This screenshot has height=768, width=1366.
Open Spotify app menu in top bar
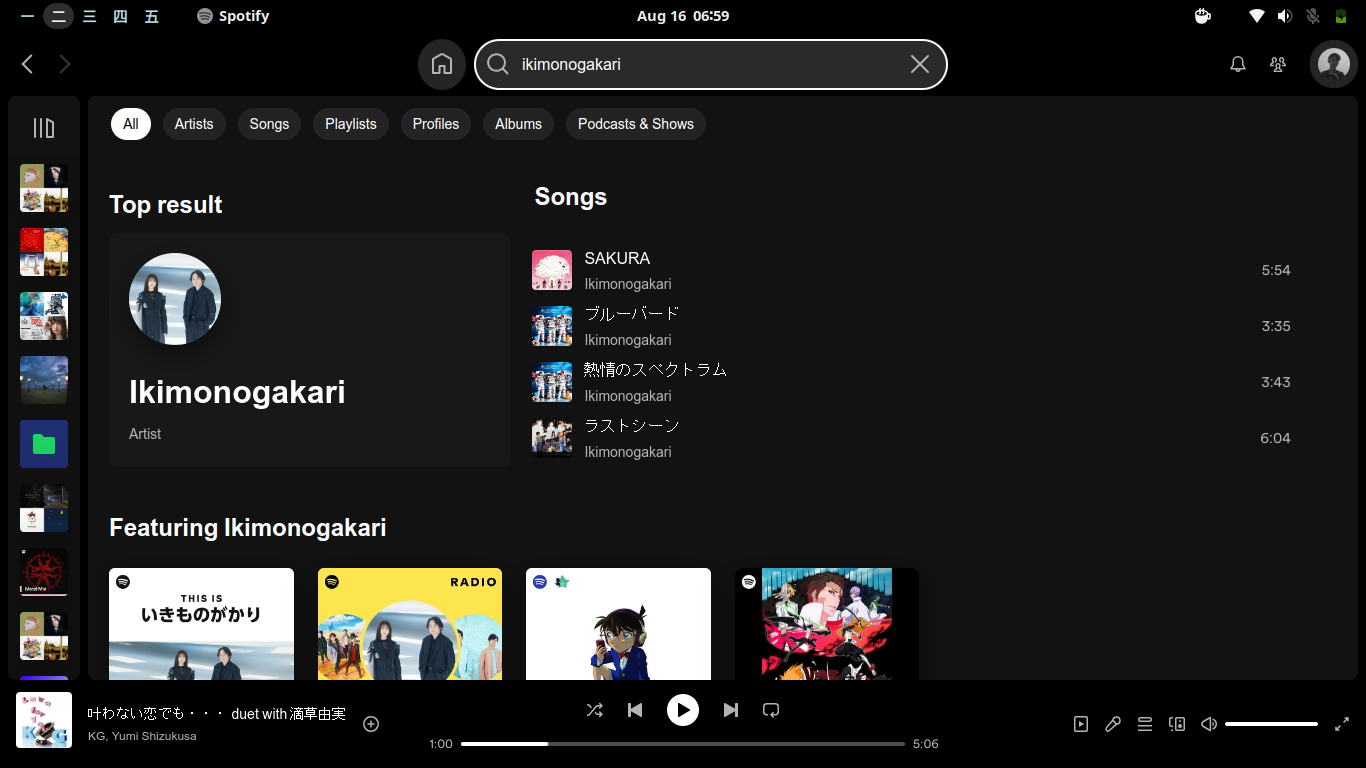coord(233,16)
